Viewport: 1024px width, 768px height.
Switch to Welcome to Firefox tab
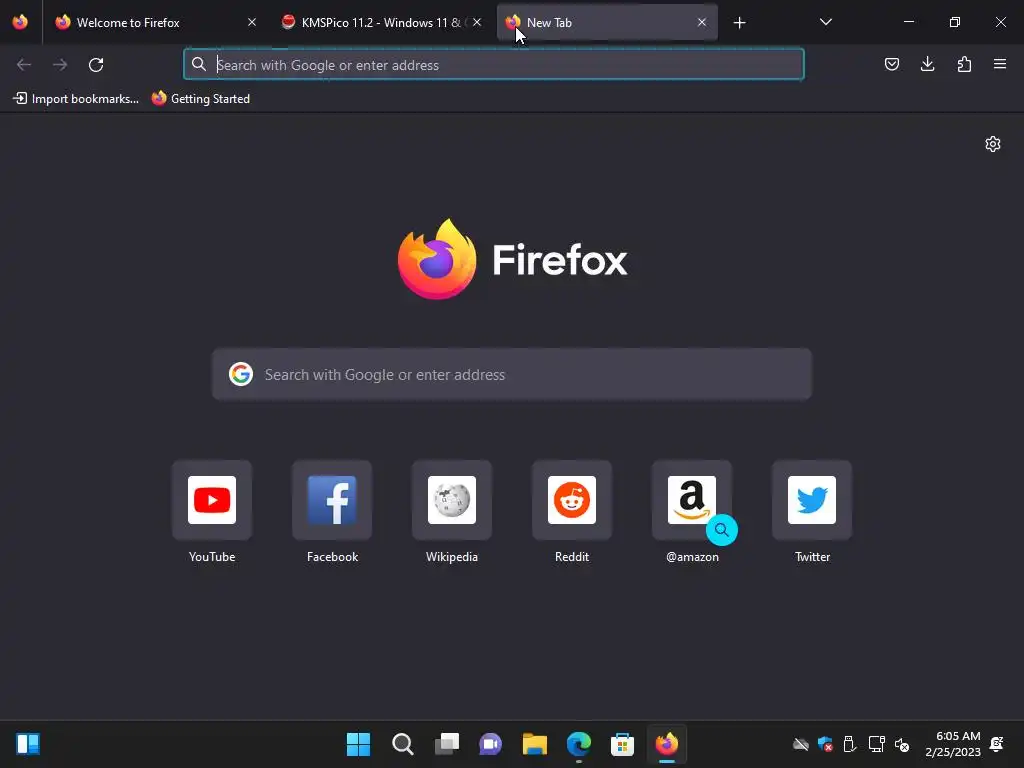coord(156,22)
